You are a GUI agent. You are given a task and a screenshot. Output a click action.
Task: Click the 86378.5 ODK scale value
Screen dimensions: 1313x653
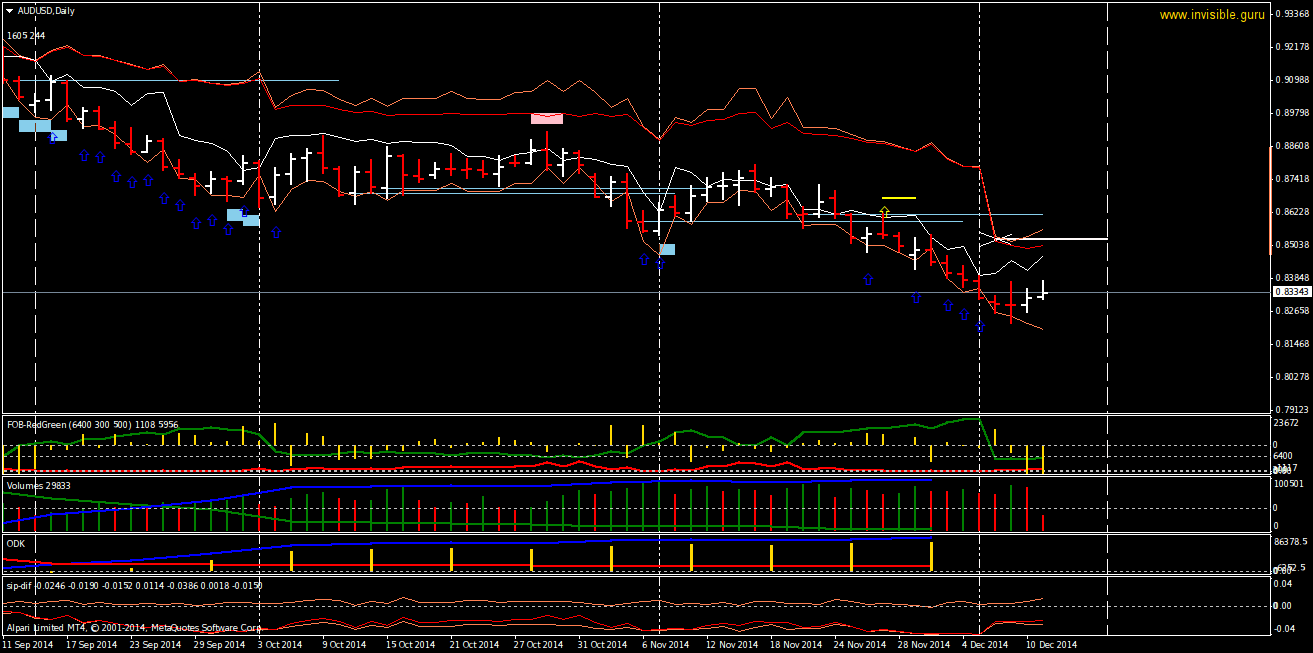[1291, 542]
